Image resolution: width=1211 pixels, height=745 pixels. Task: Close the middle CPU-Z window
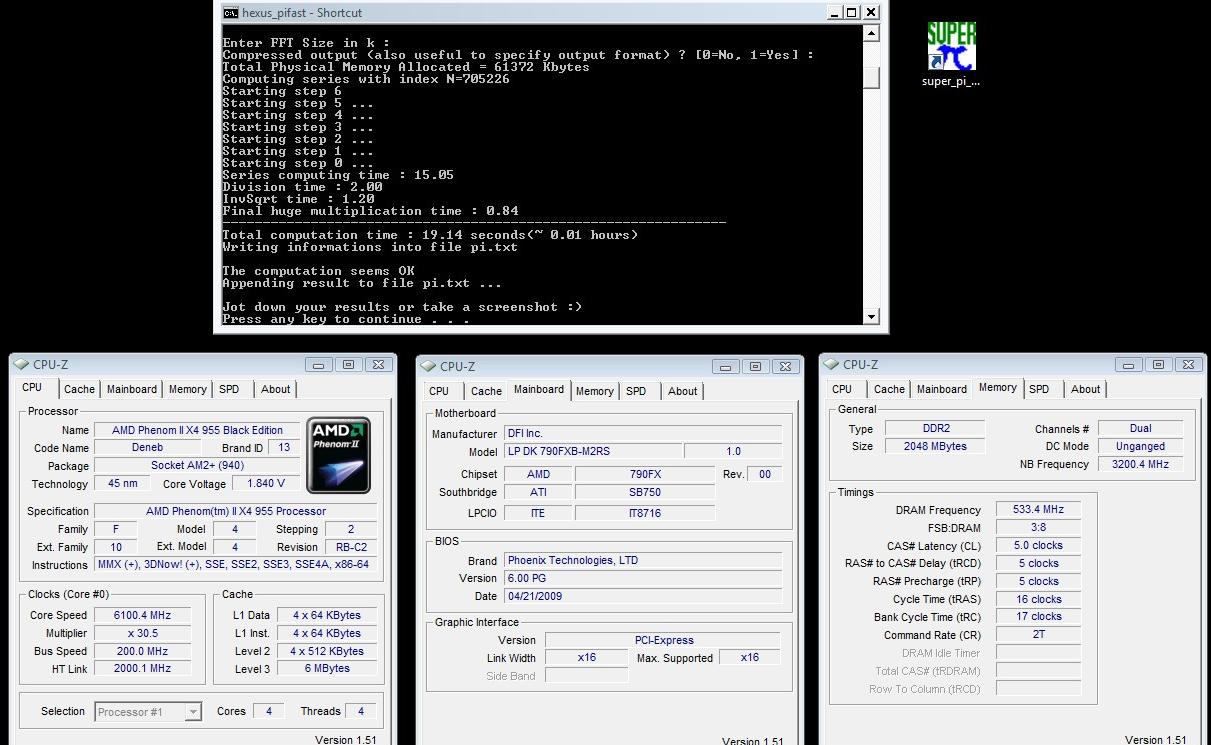click(x=785, y=366)
